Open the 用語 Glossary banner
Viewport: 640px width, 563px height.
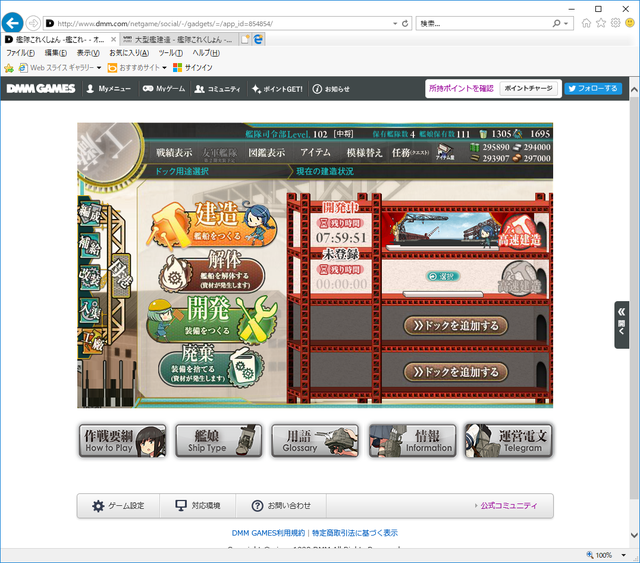point(315,441)
